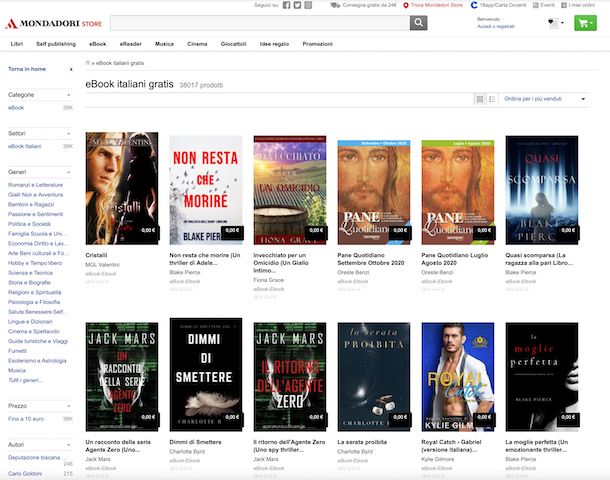The image size is (610, 480).
Task: Open the La moglie perfetta book cover
Action: 542,377
